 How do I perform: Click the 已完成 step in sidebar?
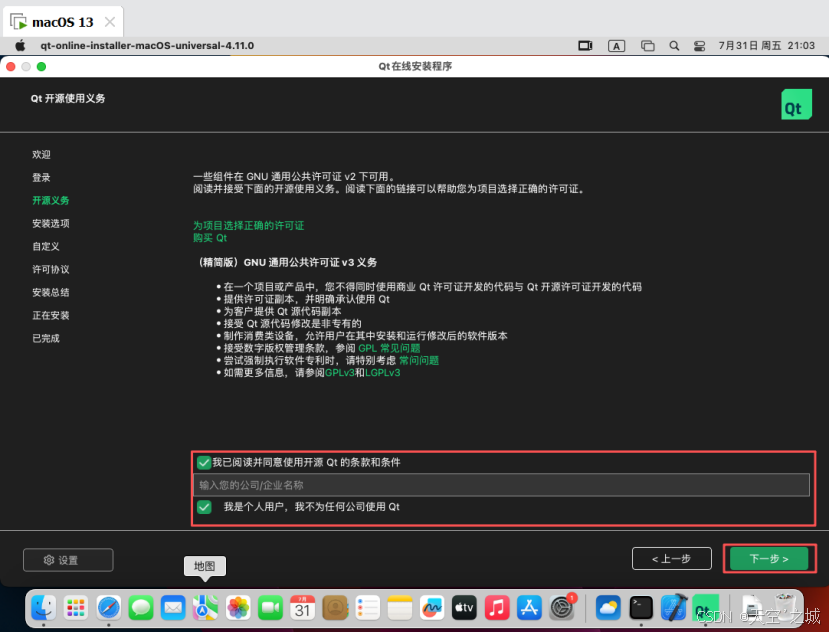pyautogui.click(x=46, y=338)
